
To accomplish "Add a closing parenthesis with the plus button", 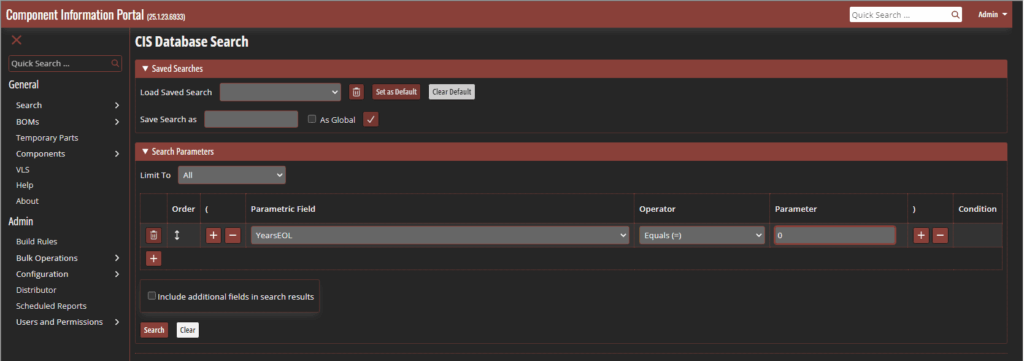I will click(x=921, y=236).
